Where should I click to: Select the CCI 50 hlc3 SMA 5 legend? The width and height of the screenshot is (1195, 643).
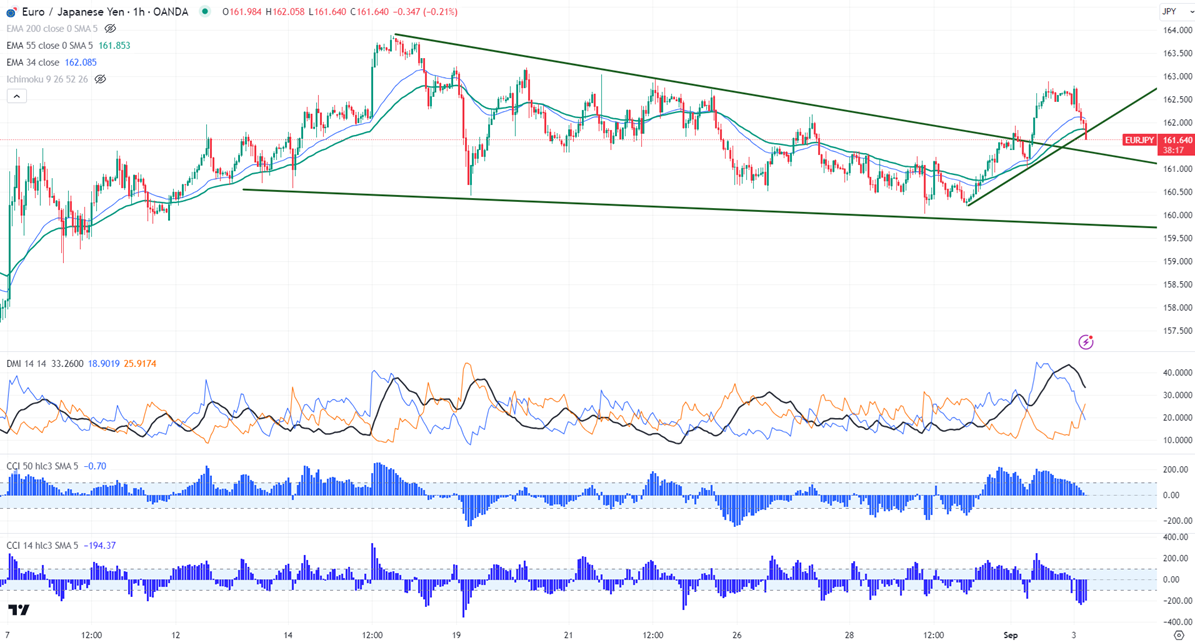click(42, 466)
